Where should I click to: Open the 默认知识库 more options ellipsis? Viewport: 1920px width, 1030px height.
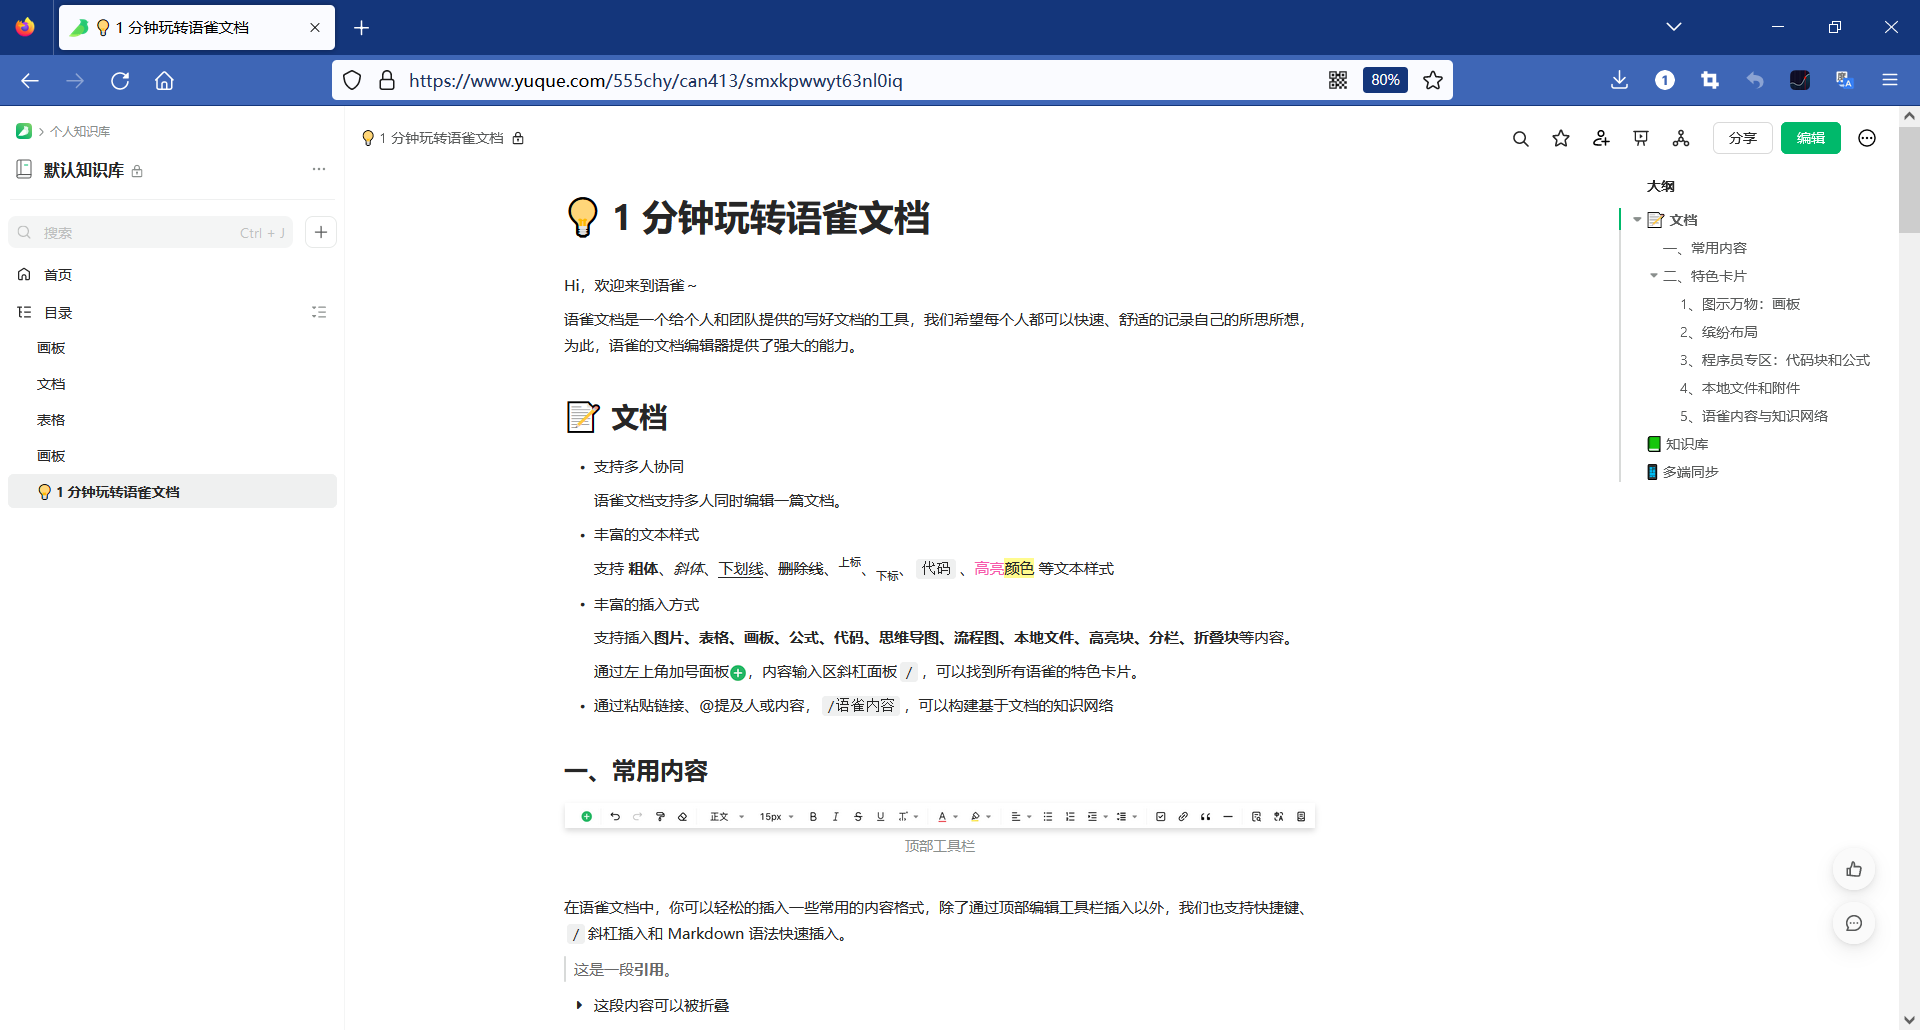(319, 169)
